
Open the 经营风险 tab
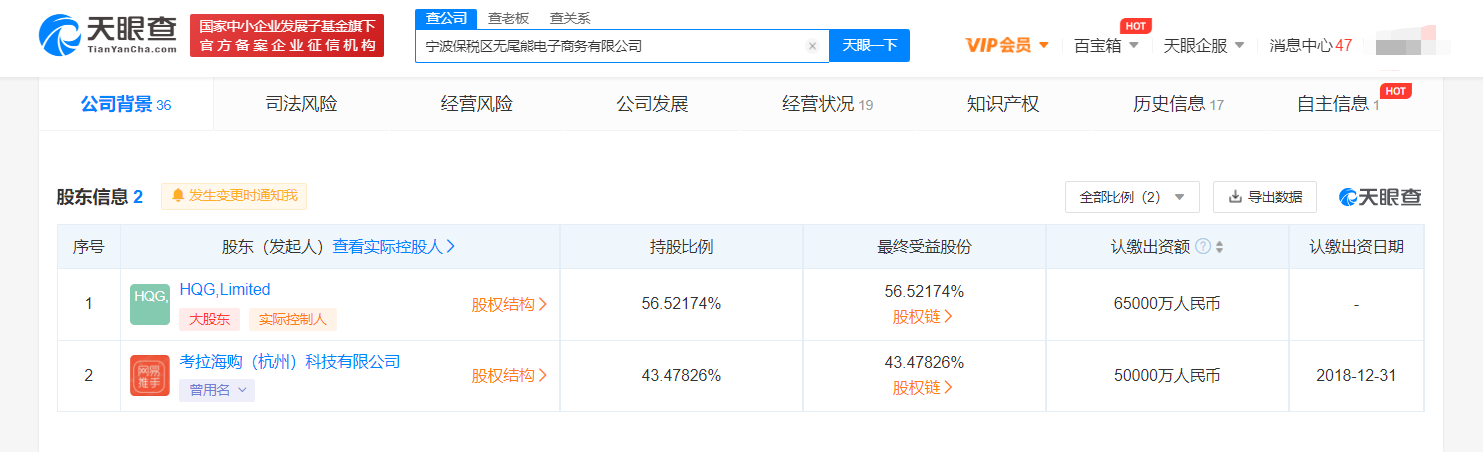point(477,104)
